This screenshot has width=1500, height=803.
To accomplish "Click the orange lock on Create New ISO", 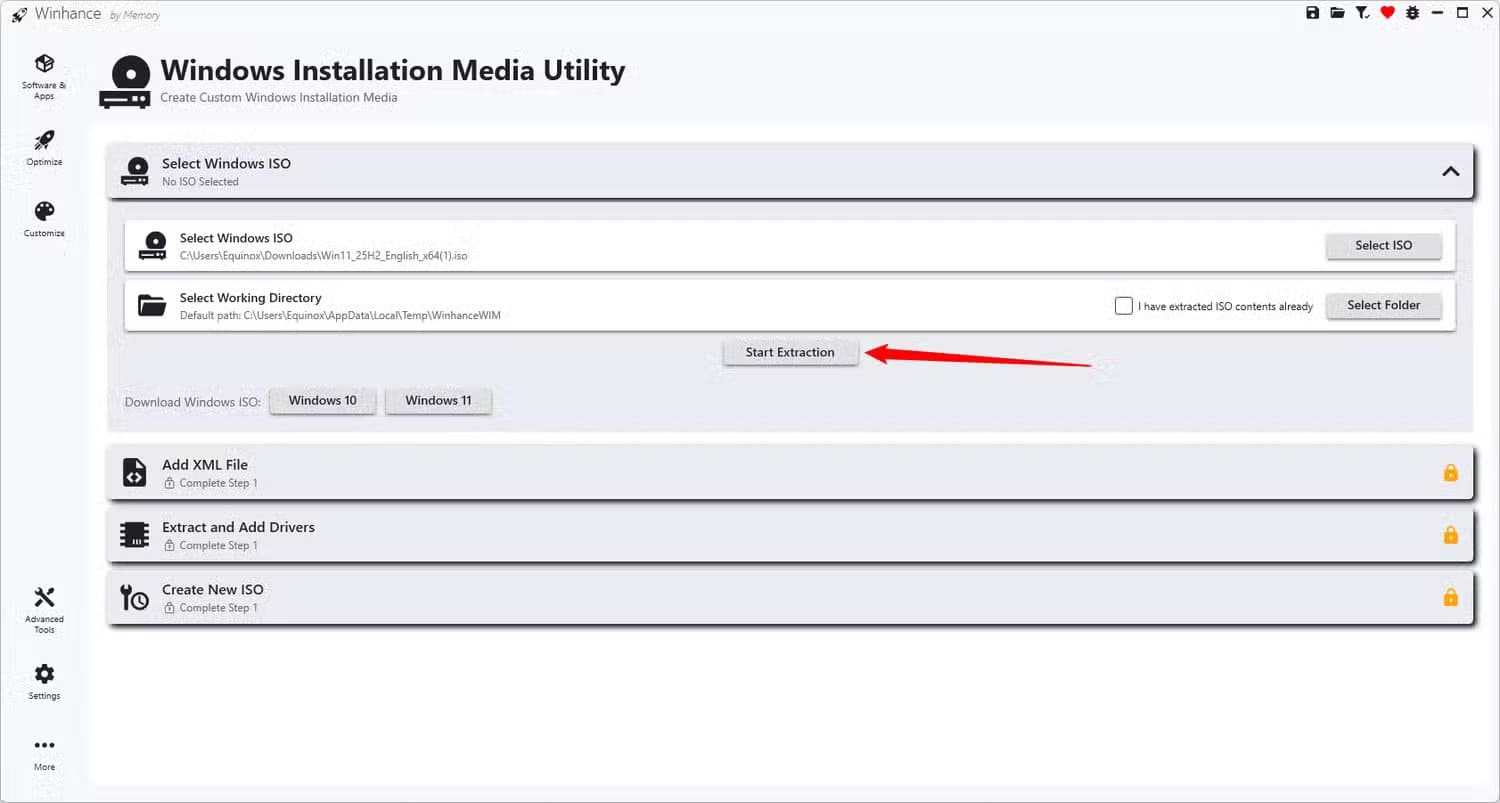I will pos(1450,597).
